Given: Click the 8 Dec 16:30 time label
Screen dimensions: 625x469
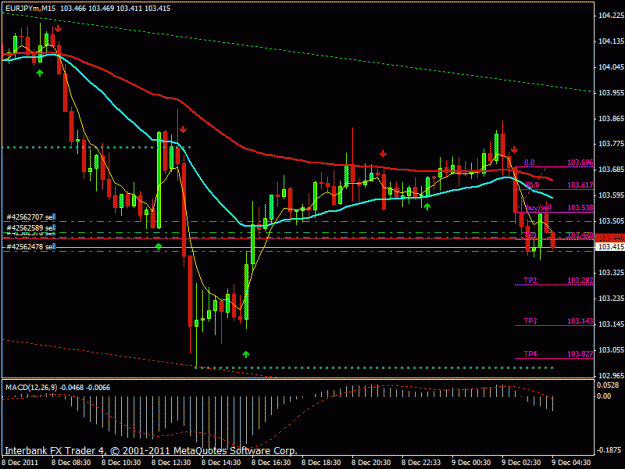Looking at the screenshot, I should tap(271, 463).
